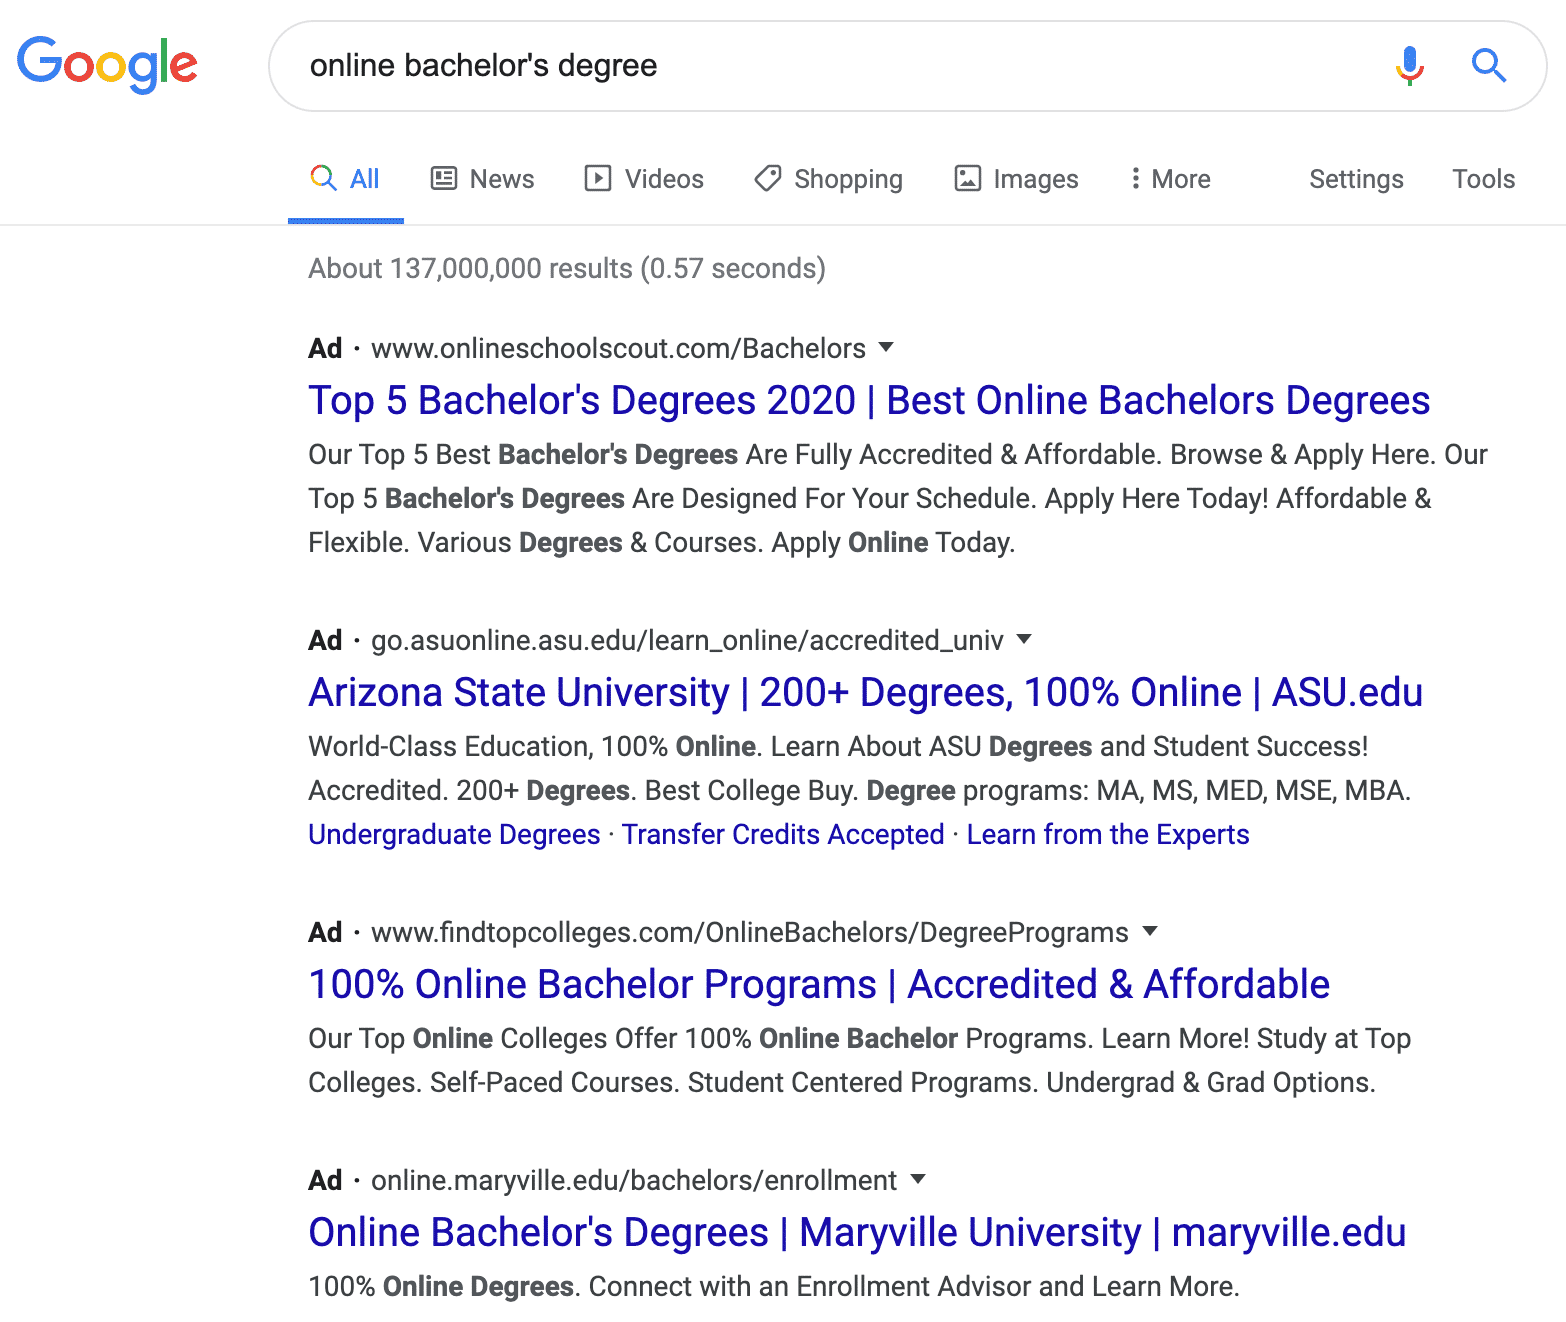The image size is (1566, 1322).
Task: Click description '100% Online Degrees. Connect with an Enrollment Advisor'
Action: 774,1286
